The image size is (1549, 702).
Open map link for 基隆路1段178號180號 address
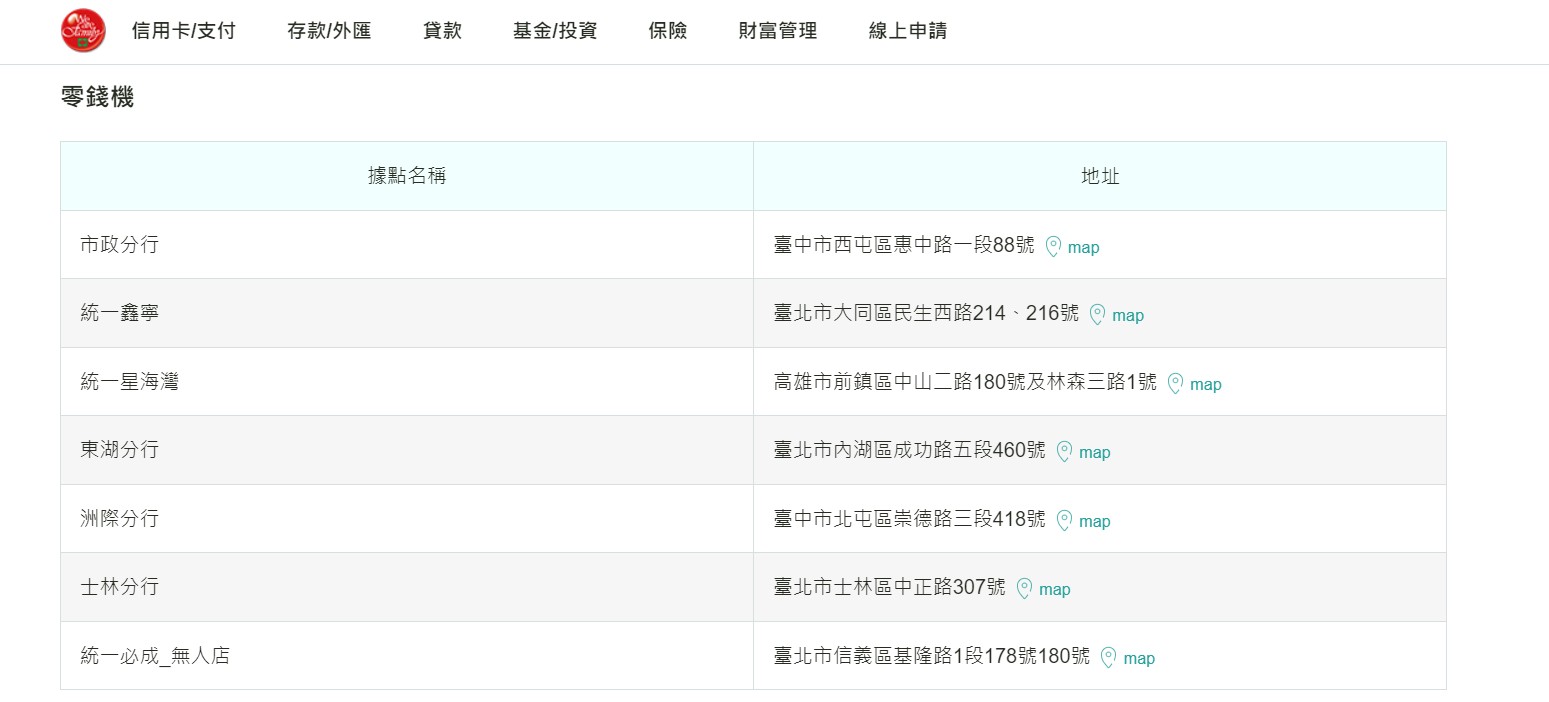(x=1139, y=658)
